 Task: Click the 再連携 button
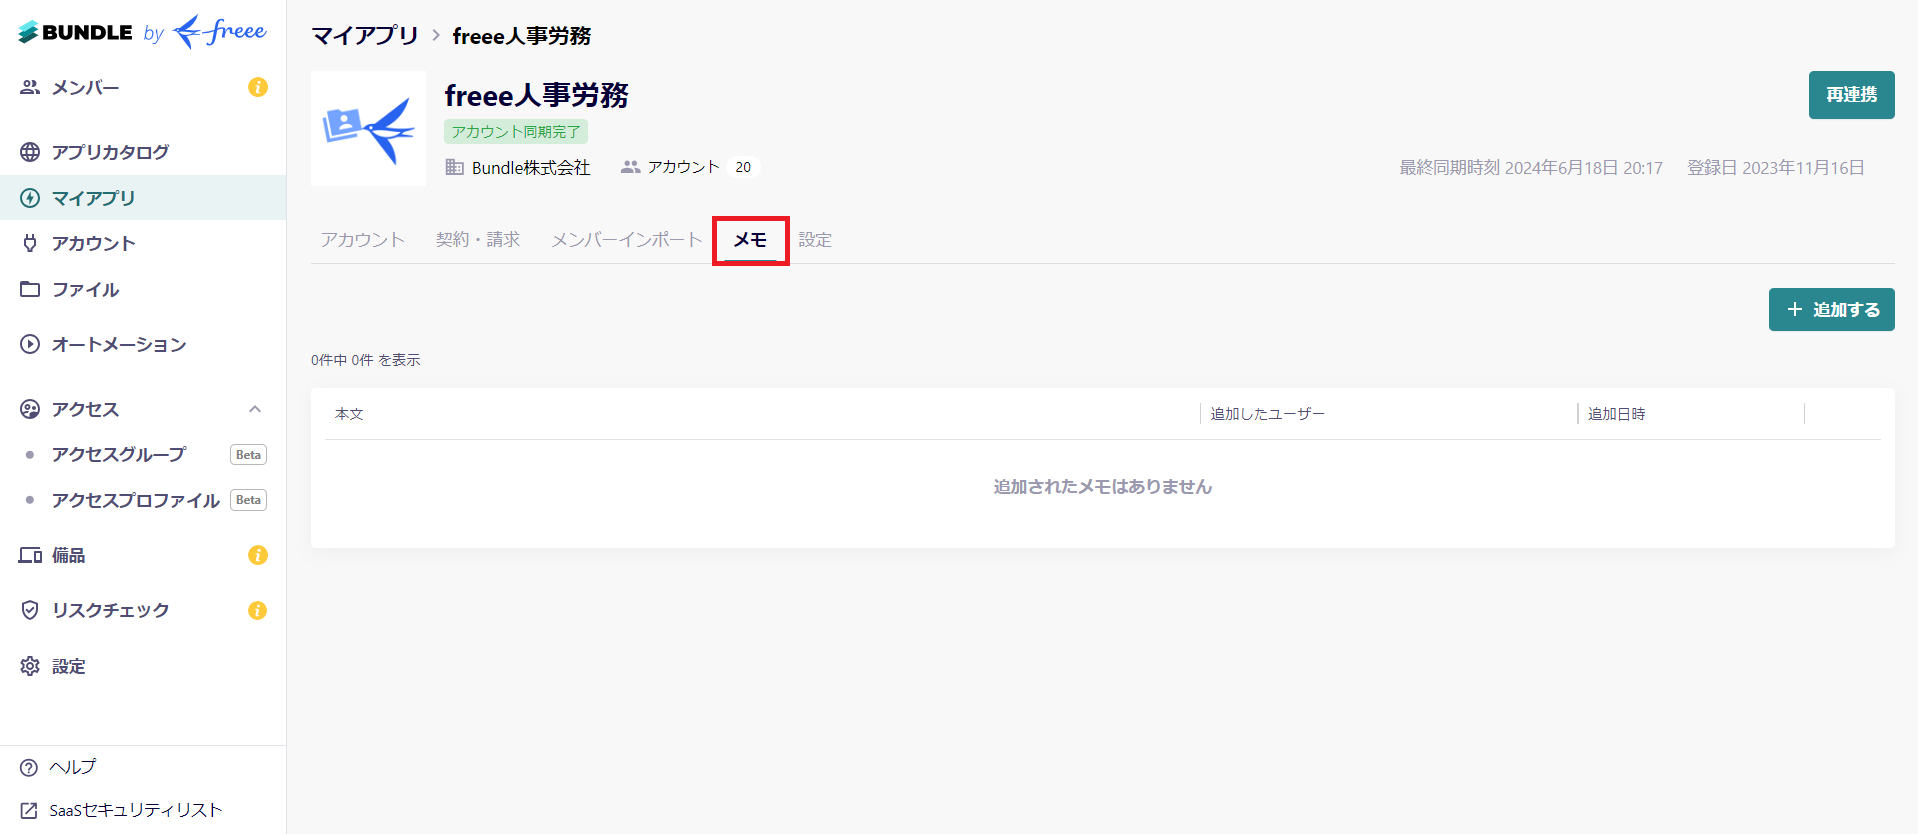pos(1851,95)
